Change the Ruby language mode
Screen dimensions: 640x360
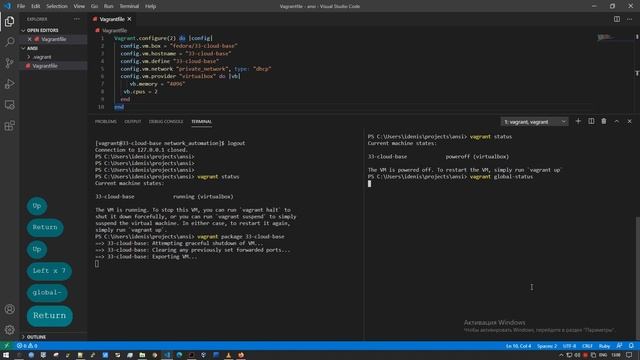click(x=604, y=346)
